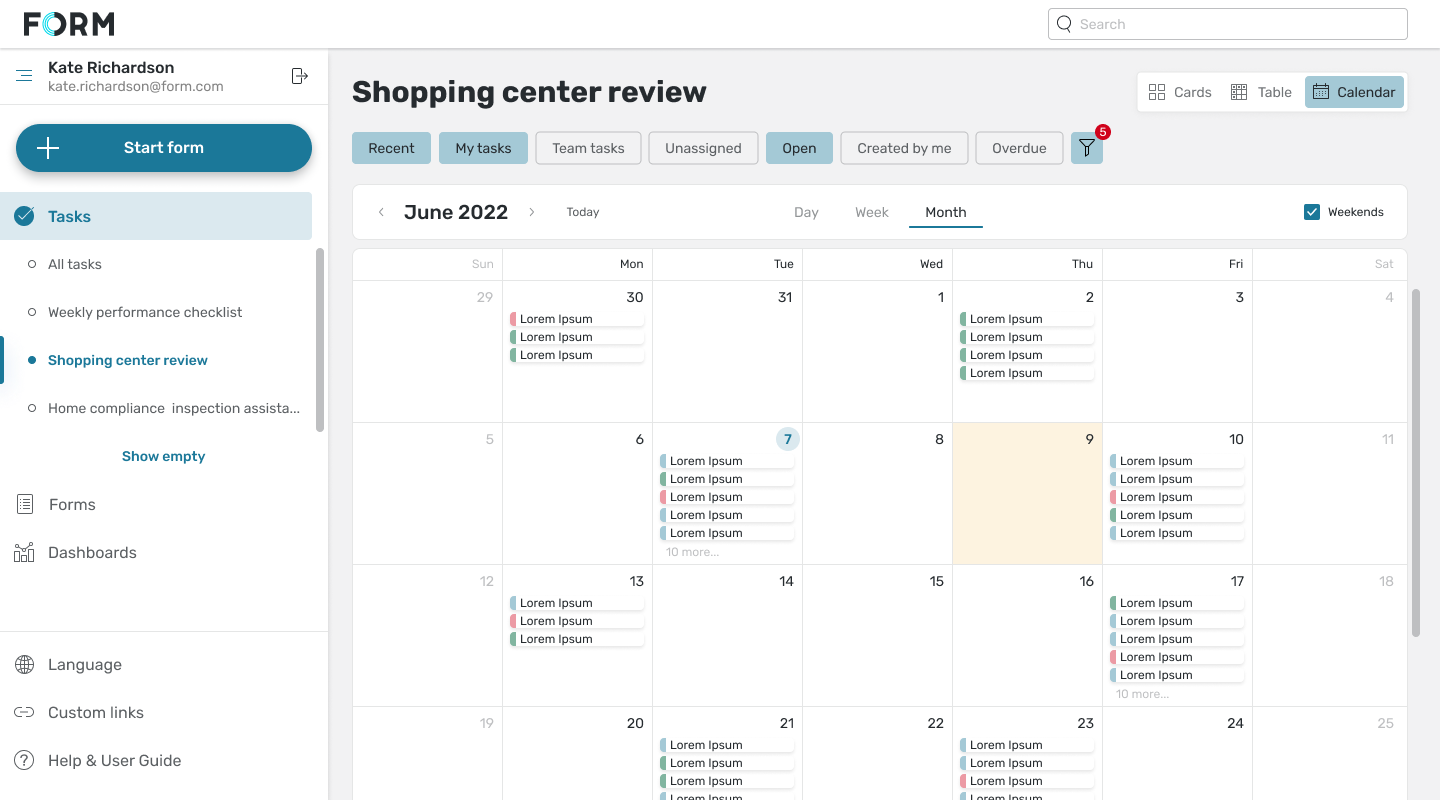Click the logout icon next to Kate Richardson
Viewport: 1440px width, 800px height.
pyautogui.click(x=298, y=75)
